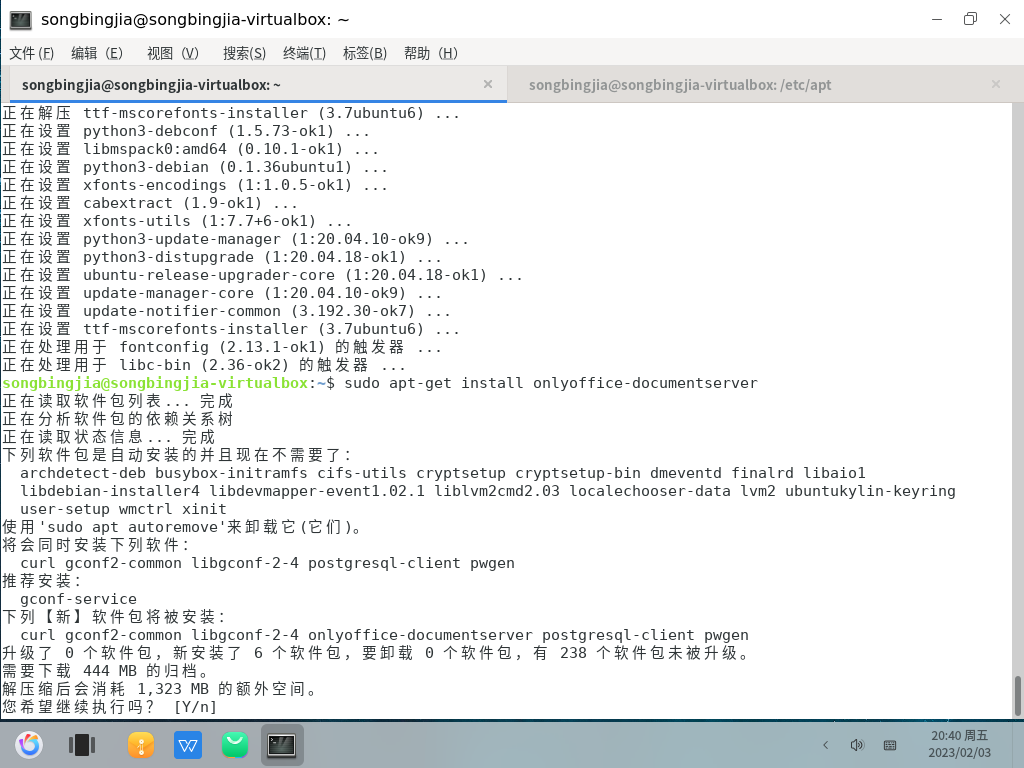1024x768 pixels.
Task: Click the sudo apt-get install onlyoffice-documentserver command
Action: [551, 383]
